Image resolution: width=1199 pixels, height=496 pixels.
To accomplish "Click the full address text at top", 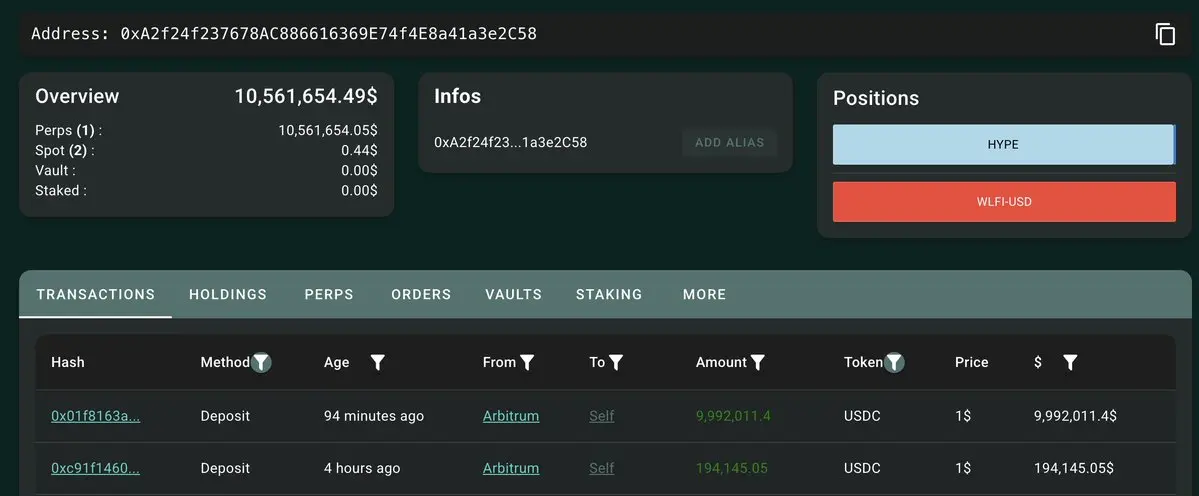I will tap(329, 34).
